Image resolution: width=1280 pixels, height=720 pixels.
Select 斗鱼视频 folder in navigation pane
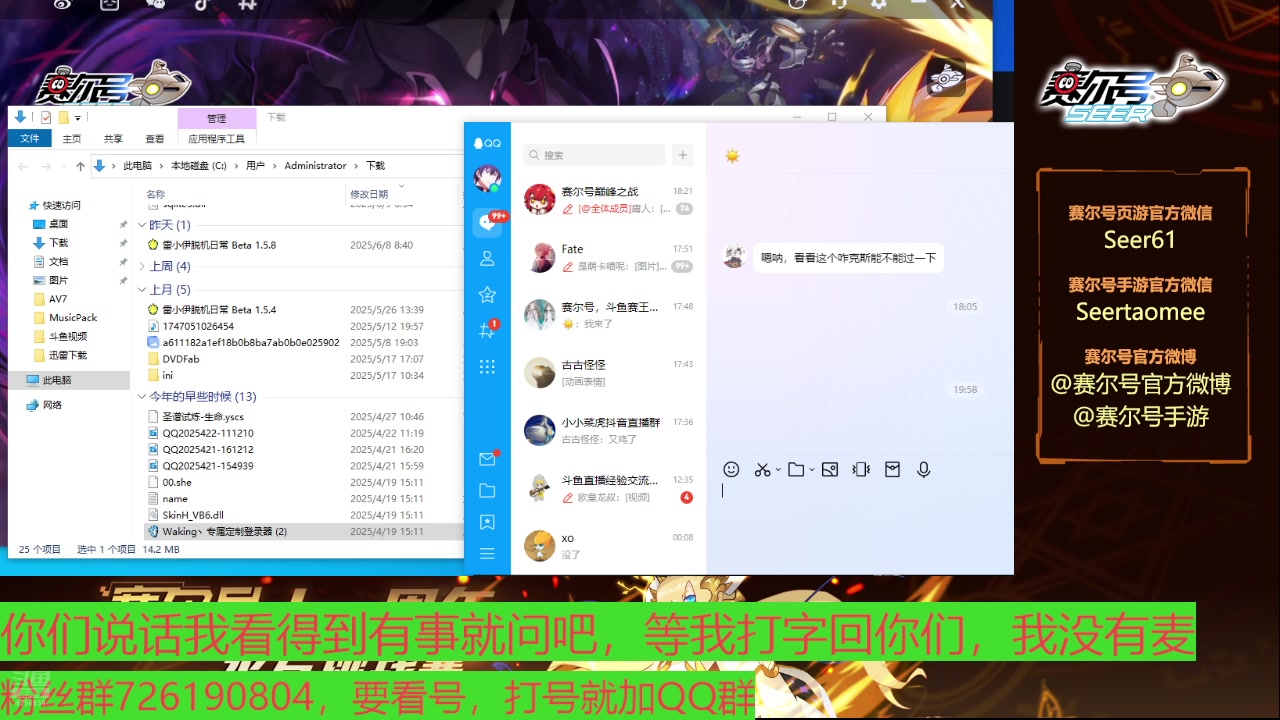pos(68,336)
